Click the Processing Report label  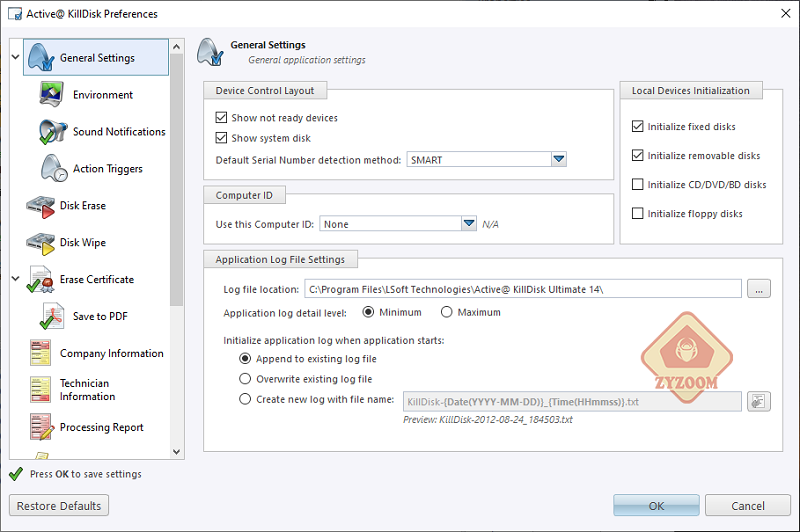102,427
